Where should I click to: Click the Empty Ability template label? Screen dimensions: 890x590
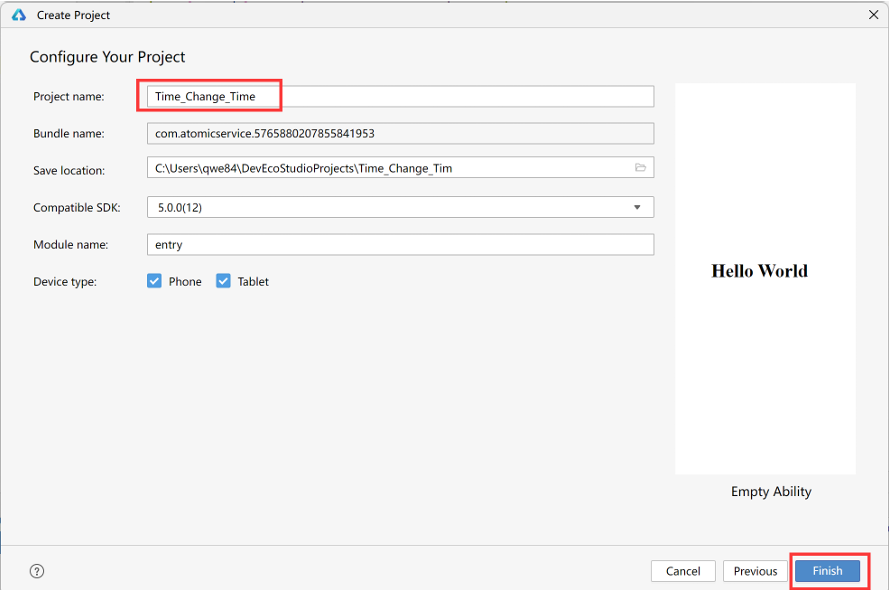[771, 492]
